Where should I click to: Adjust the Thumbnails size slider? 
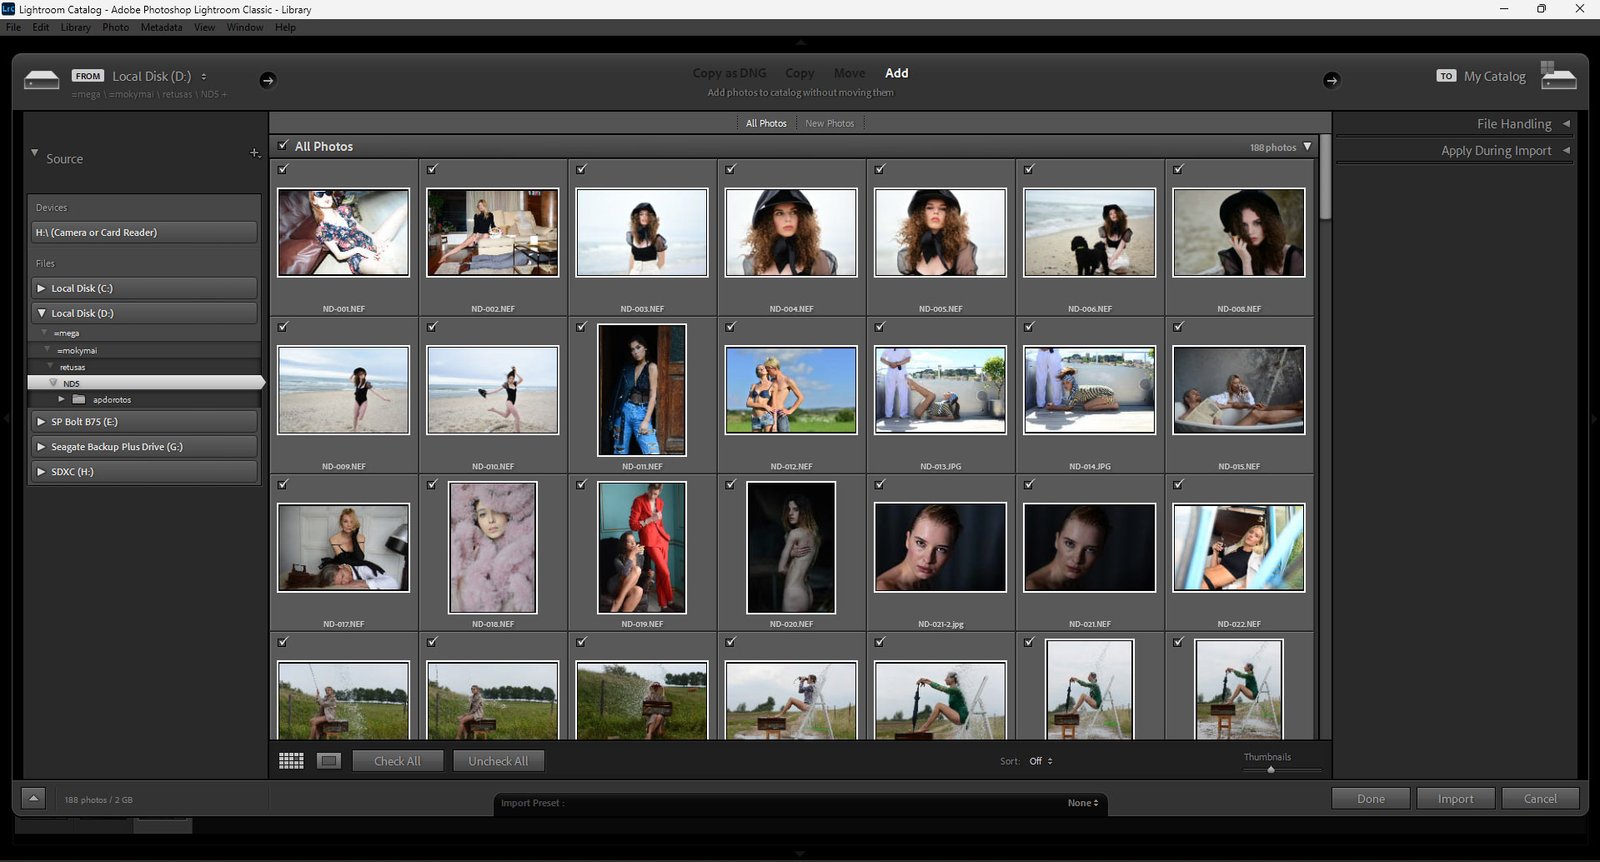tap(1271, 769)
